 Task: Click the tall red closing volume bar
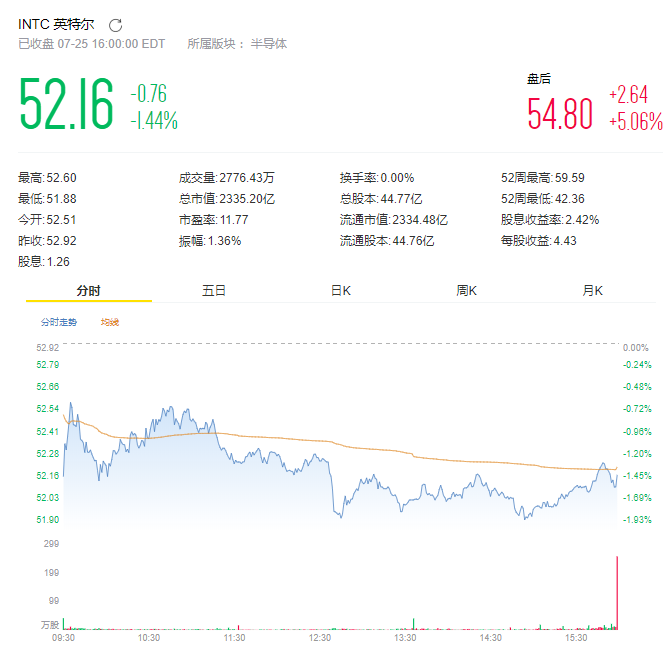617,592
